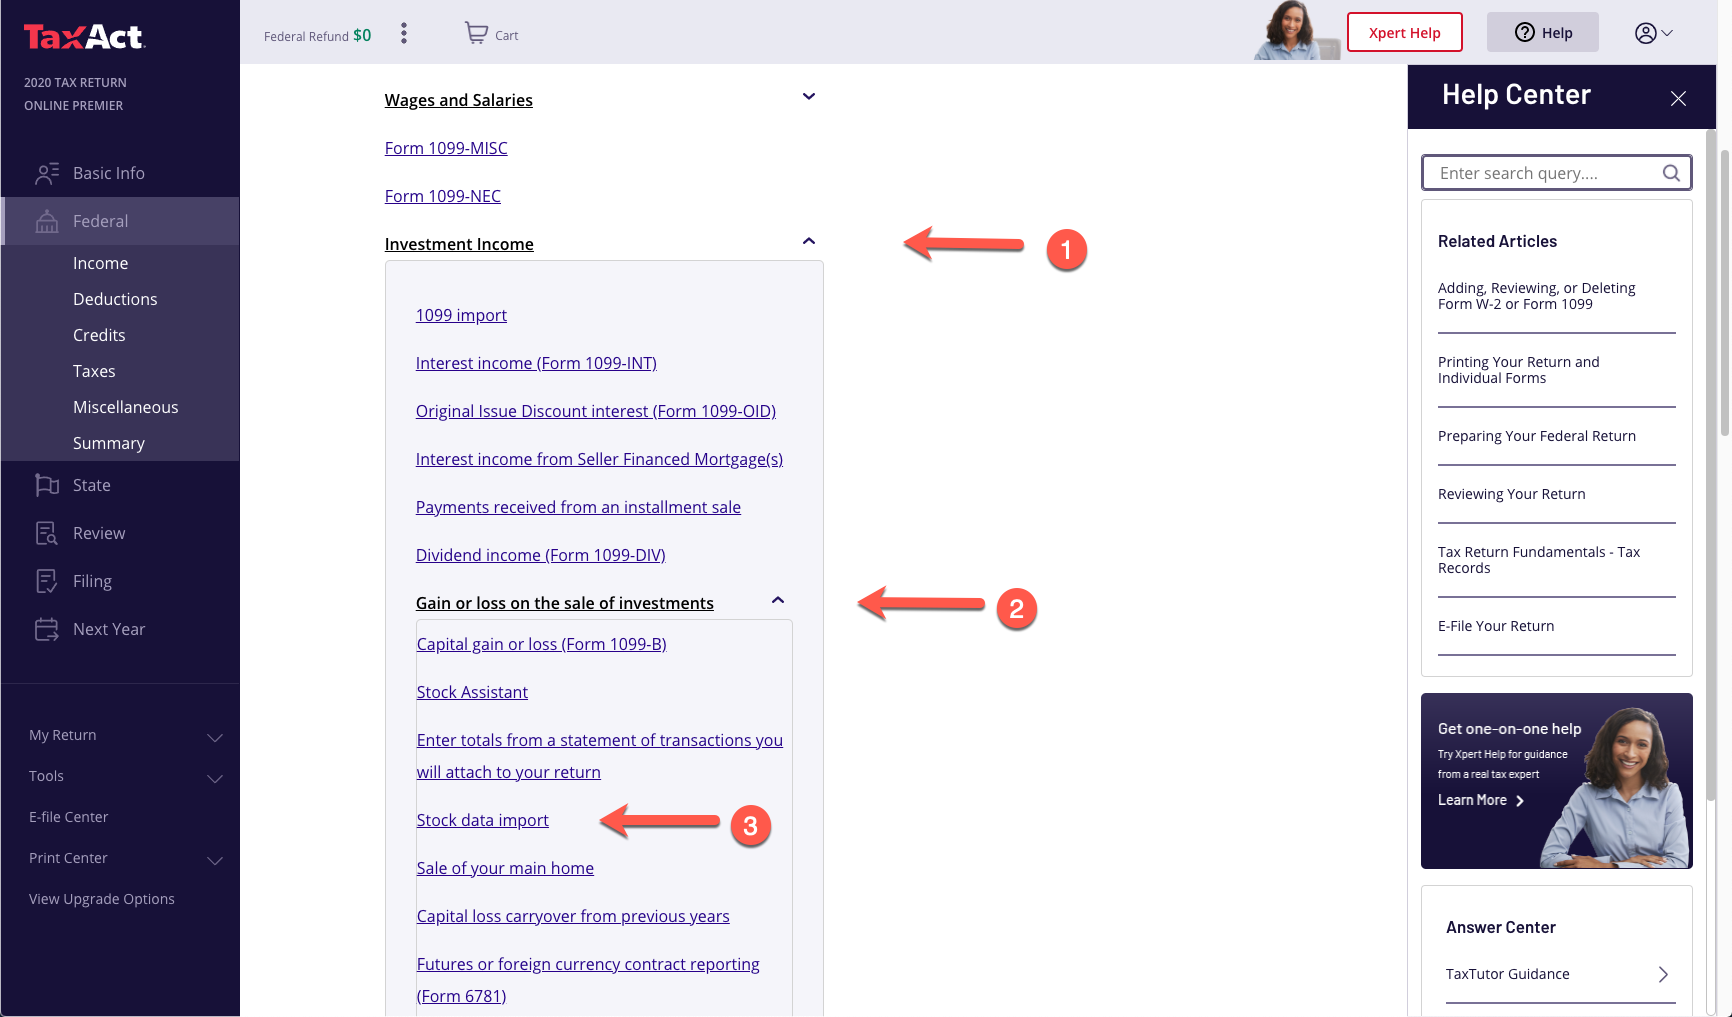Click the question mark Help icon
This screenshot has width=1732, height=1017.
pyautogui.click(x=1525, y=33)
